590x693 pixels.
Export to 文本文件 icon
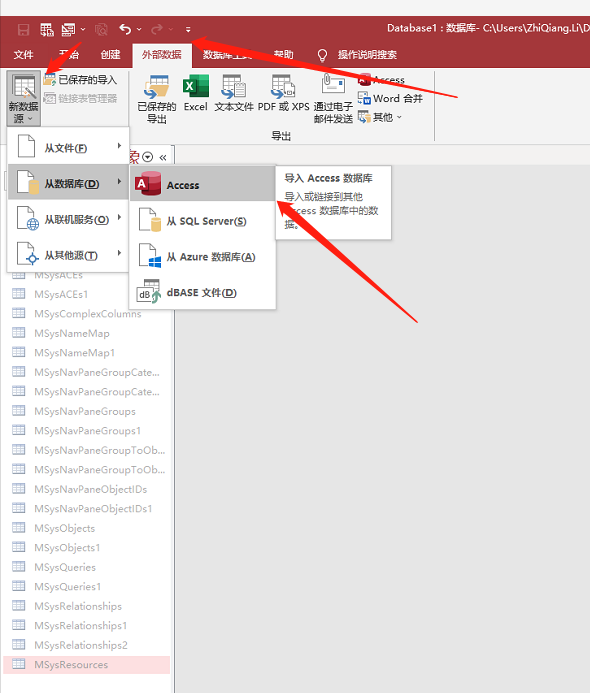tap(234, 93)
